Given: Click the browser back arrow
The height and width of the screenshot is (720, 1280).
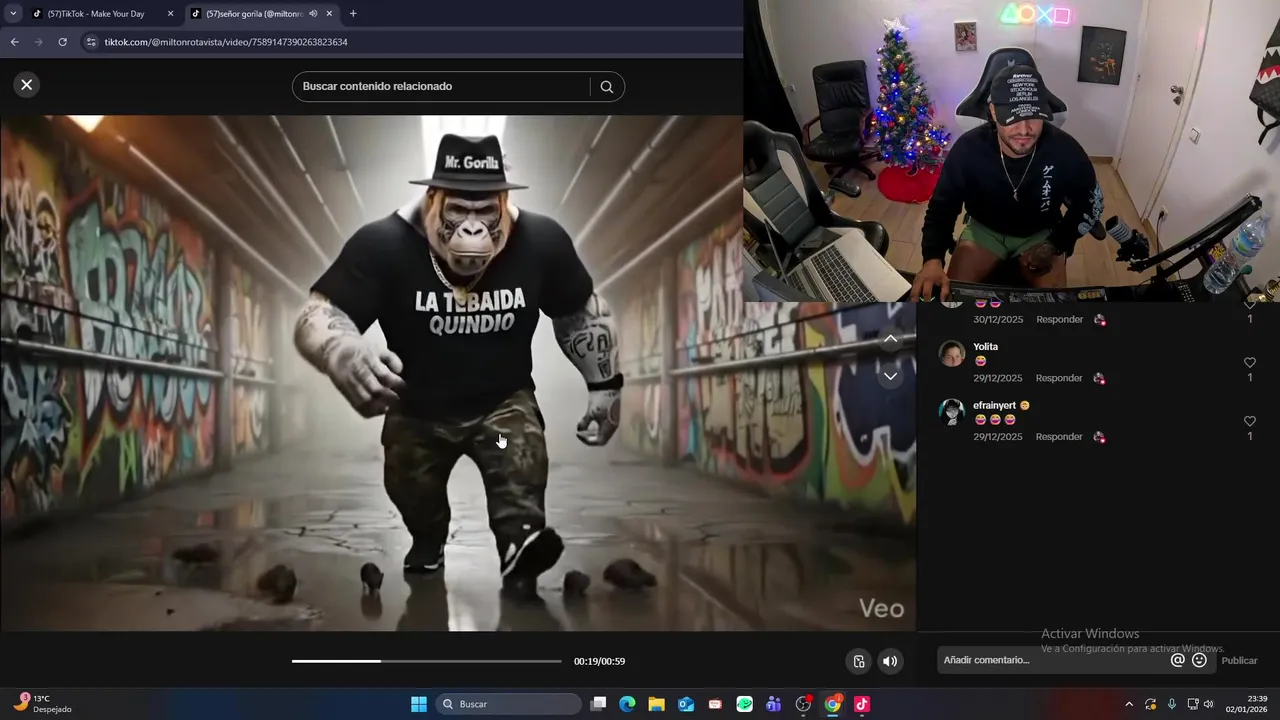Looking at the screenshot, I should point(14,42).
